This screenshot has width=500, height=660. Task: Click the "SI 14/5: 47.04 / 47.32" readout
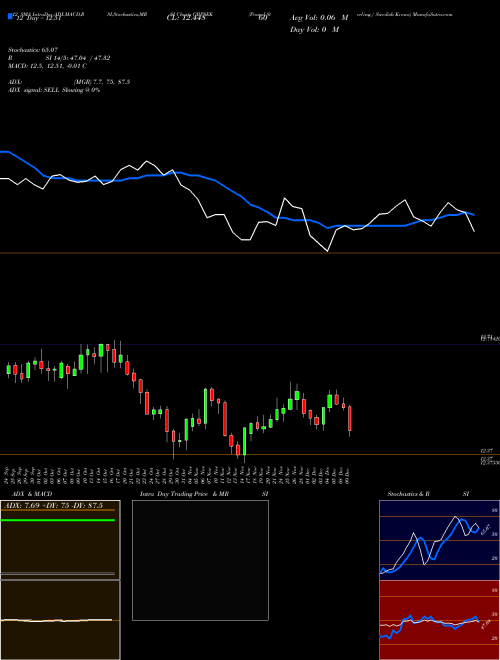[x=78, y=58]
